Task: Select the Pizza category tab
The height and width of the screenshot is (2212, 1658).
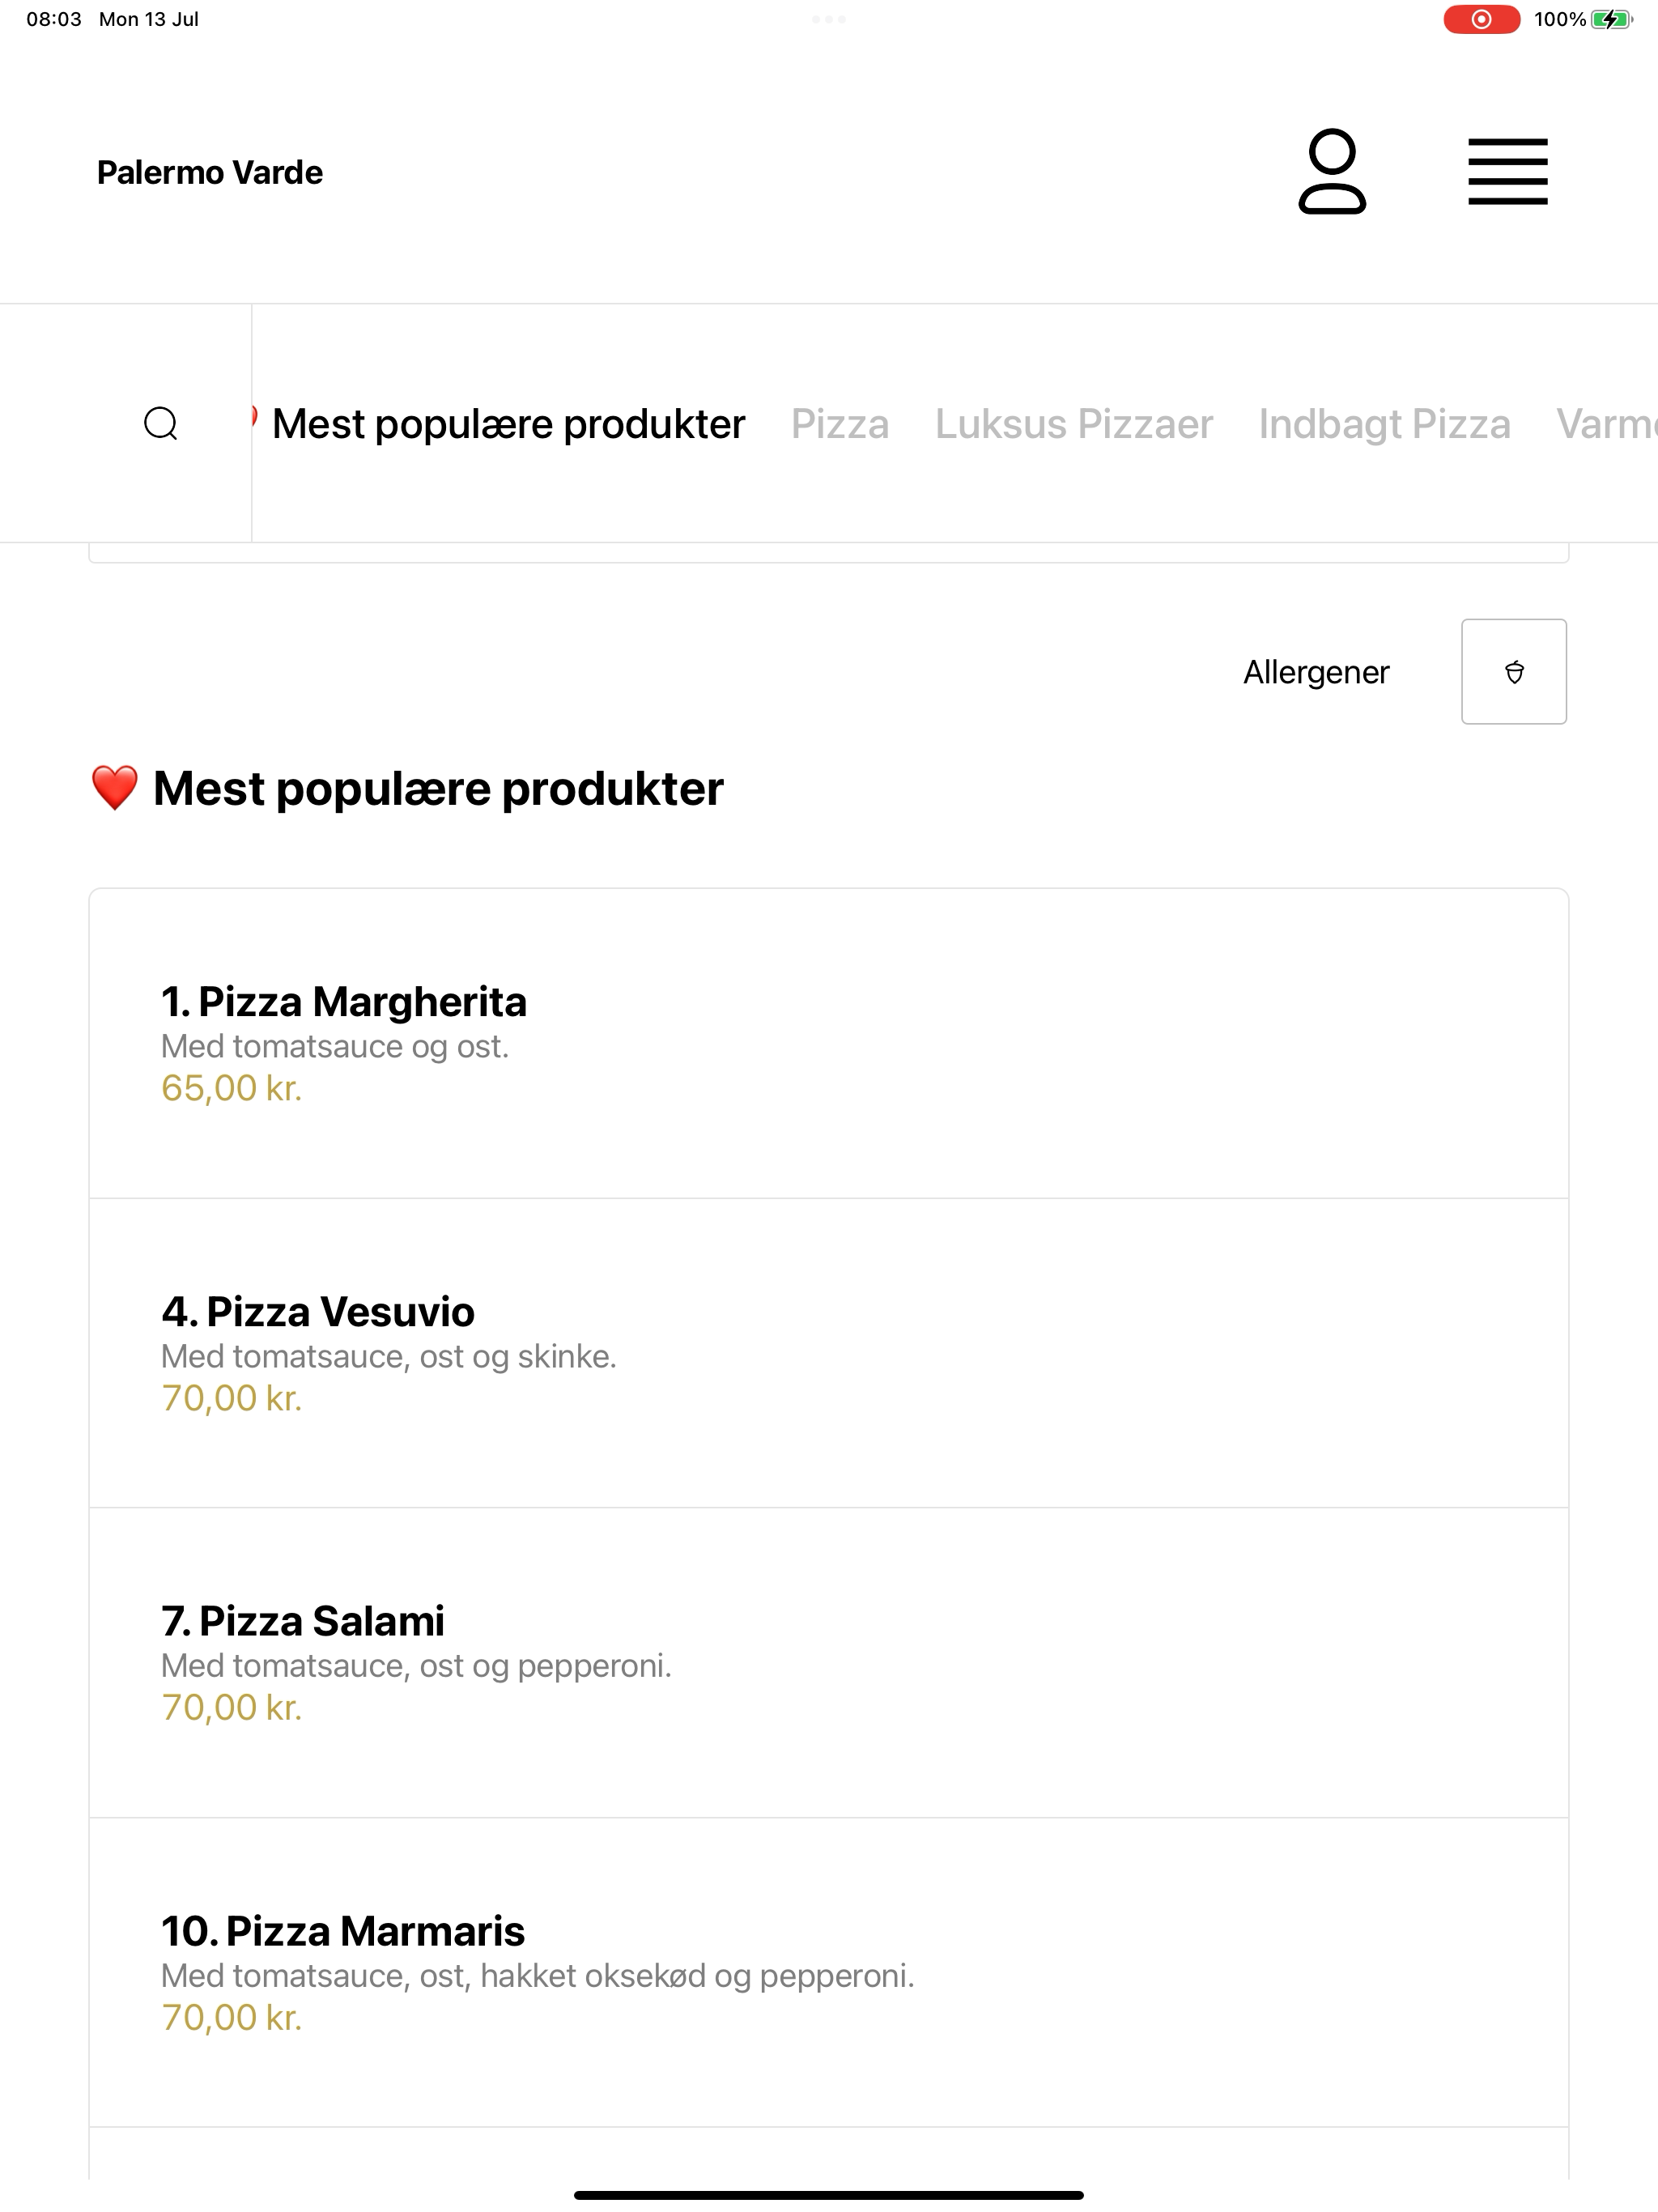Action: (x=840, y=424)
